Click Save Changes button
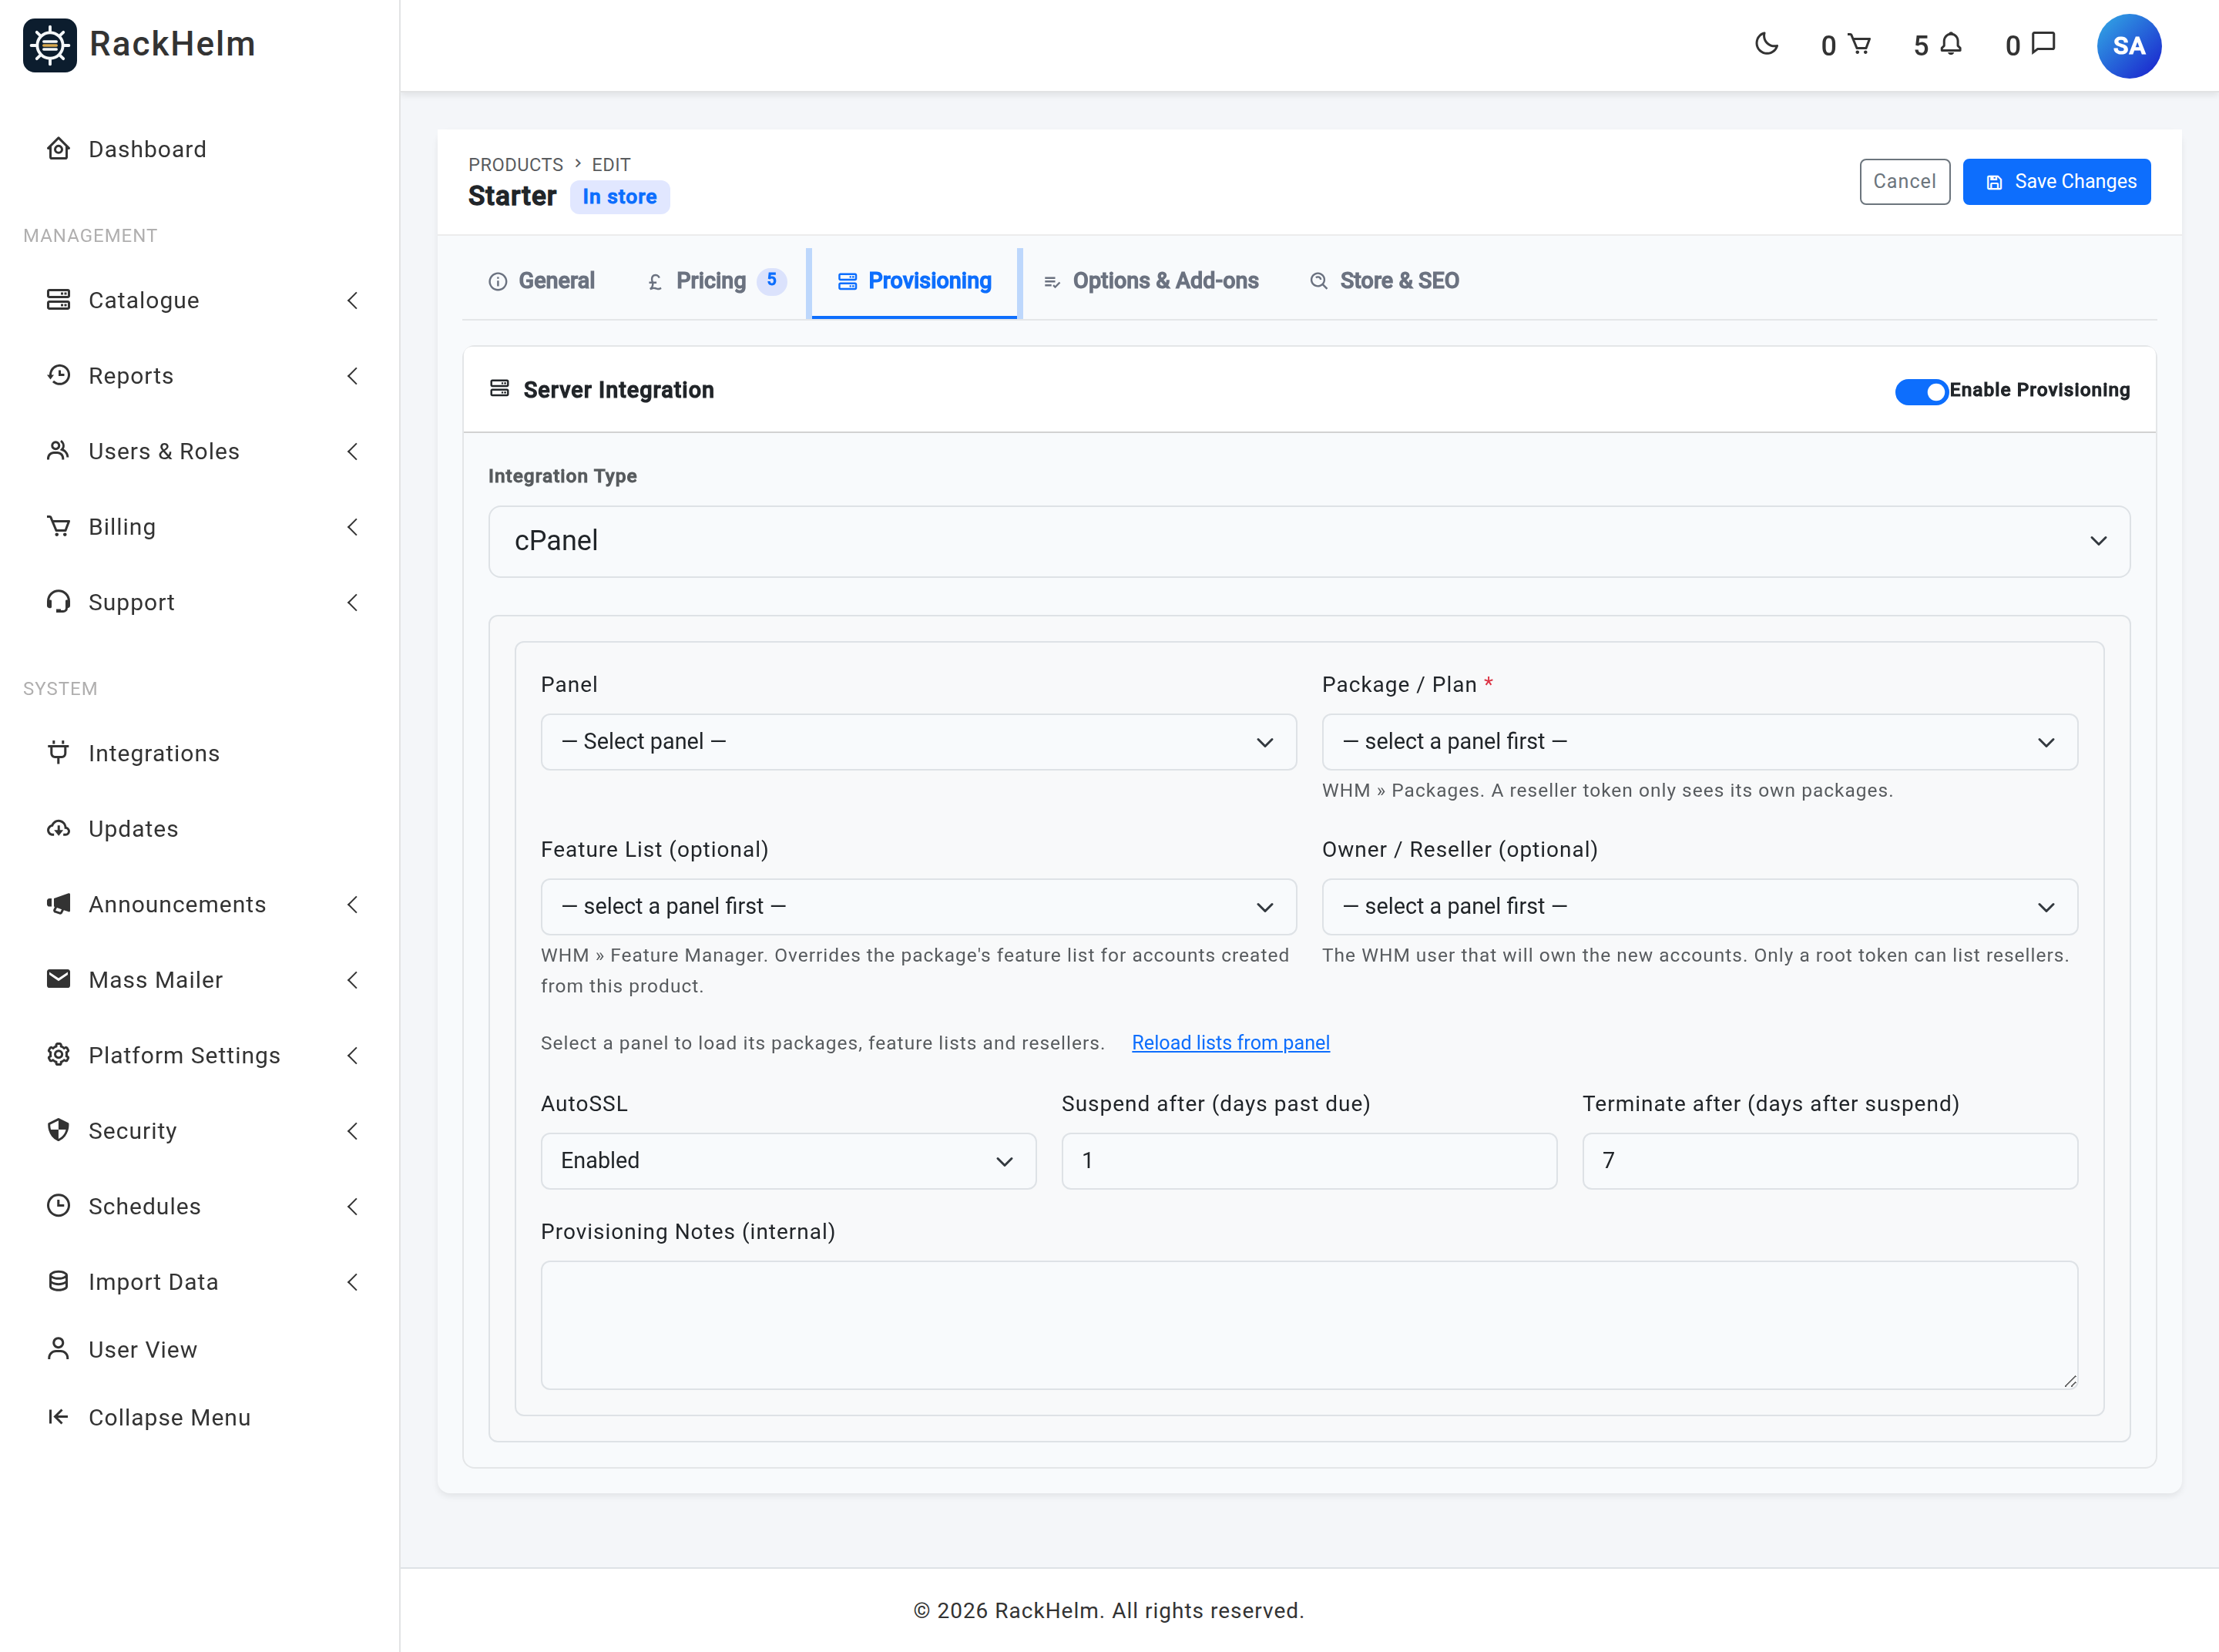The image size is (2219, 1652). click(x=2056, y=182)
